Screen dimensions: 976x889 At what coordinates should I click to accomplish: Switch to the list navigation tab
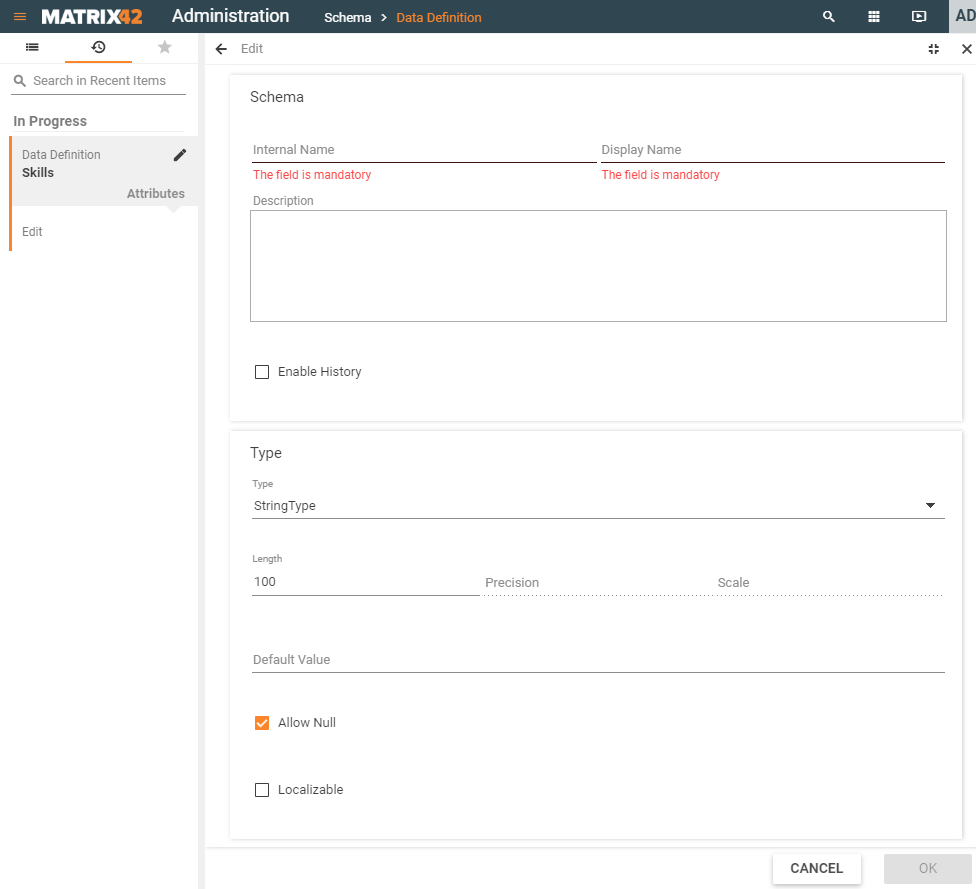point(32,47)
